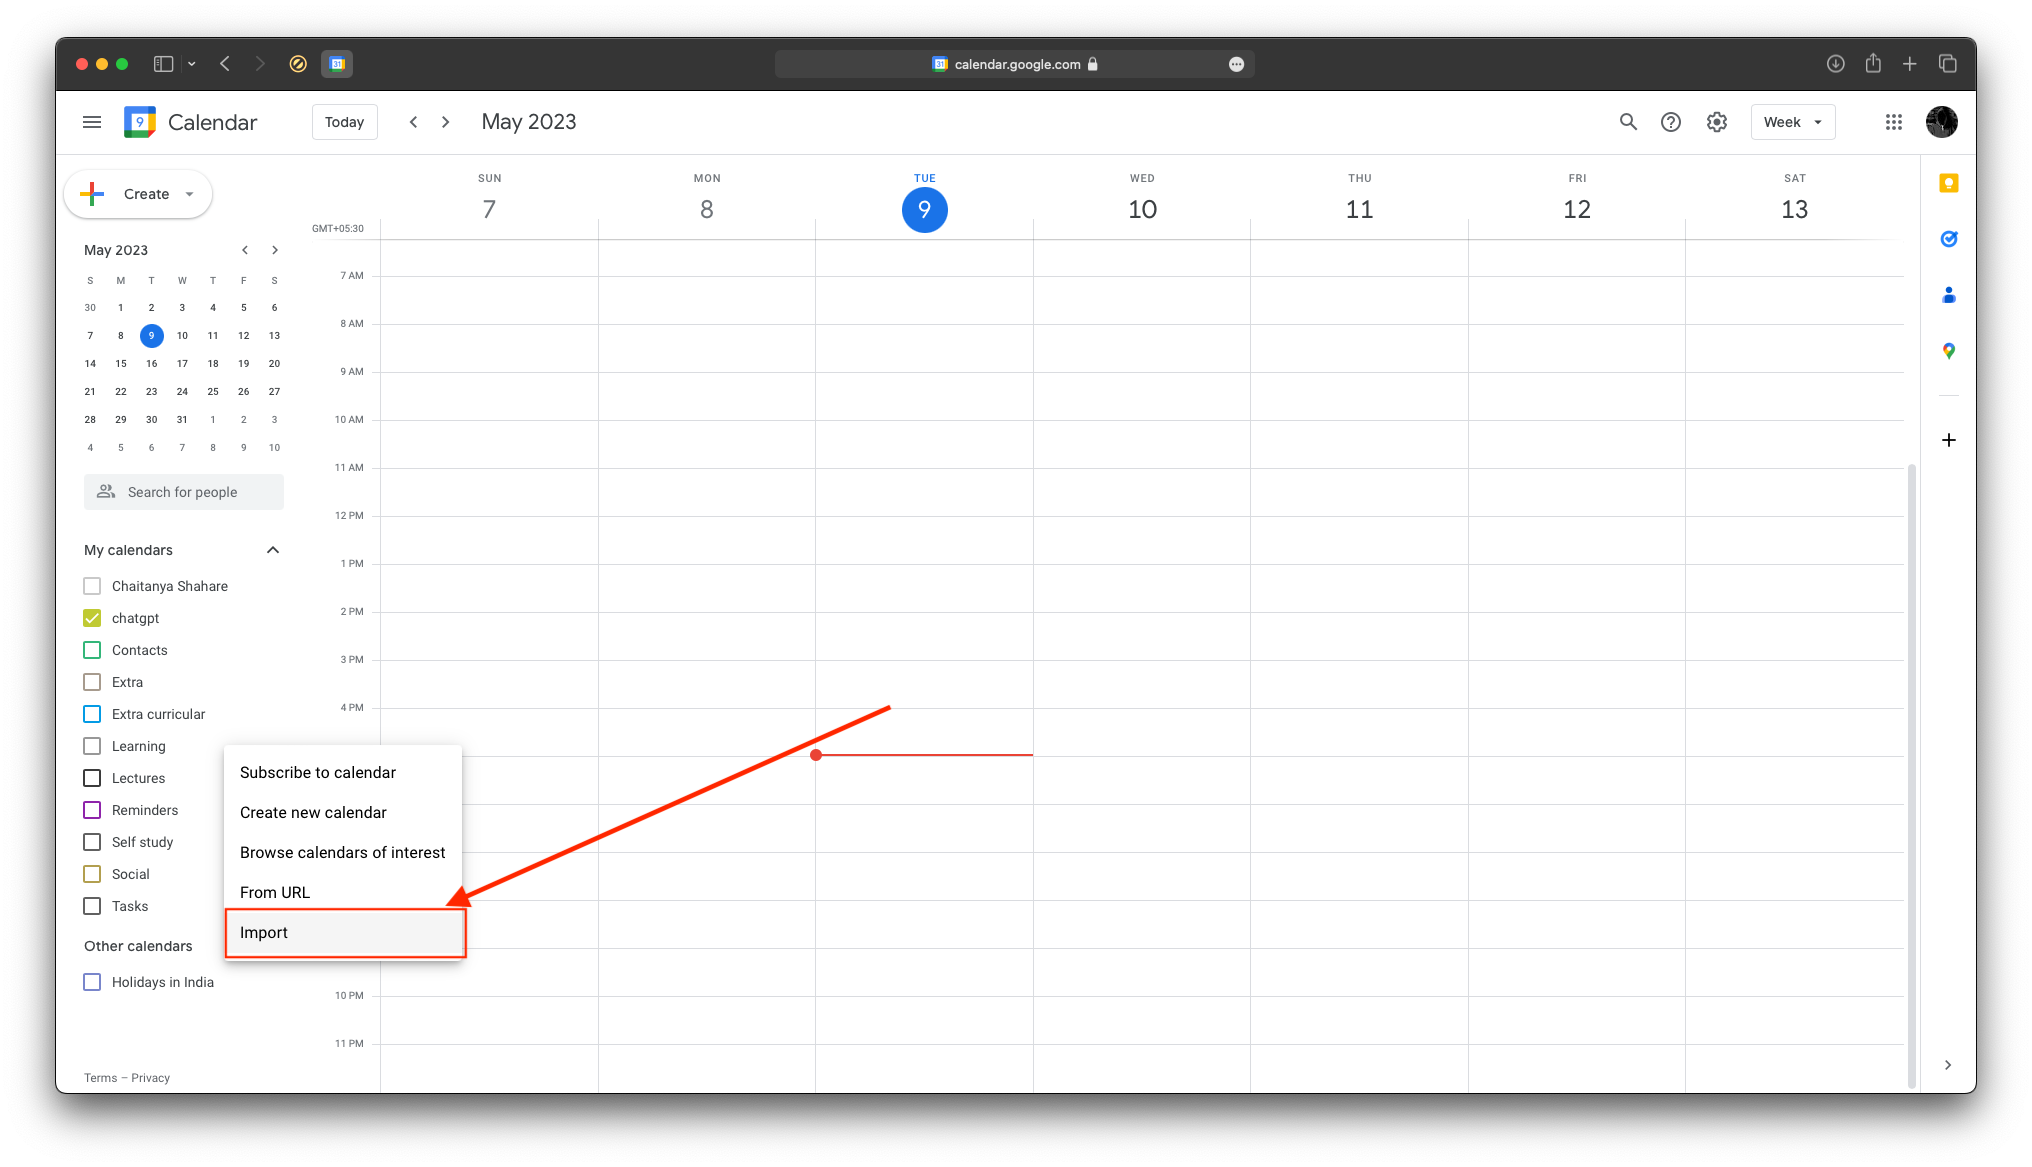Image resolution: width=2032 pixels, height=1167 pixels.
Task: Click forward navigation arrow for next week
Action: (444, 121)
